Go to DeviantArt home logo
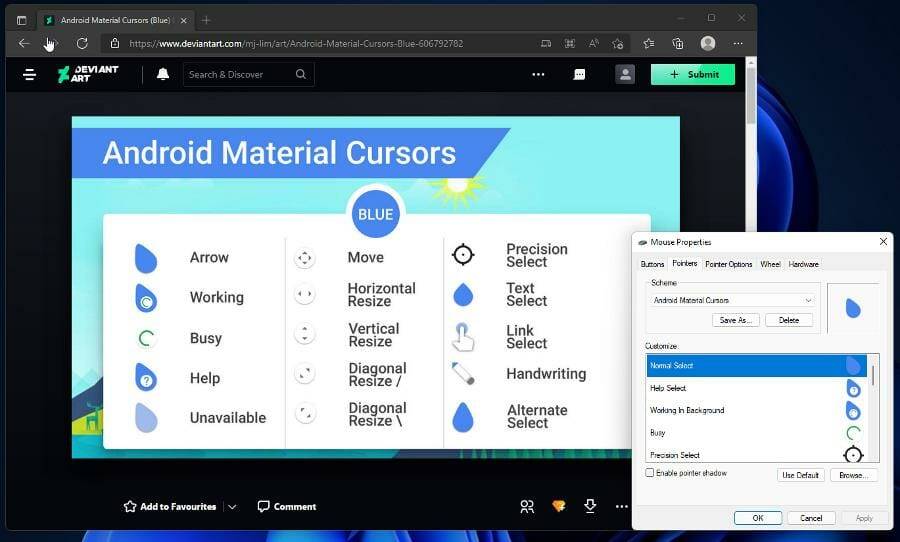Viewport: 900px width, 542px height. (88, 74)
